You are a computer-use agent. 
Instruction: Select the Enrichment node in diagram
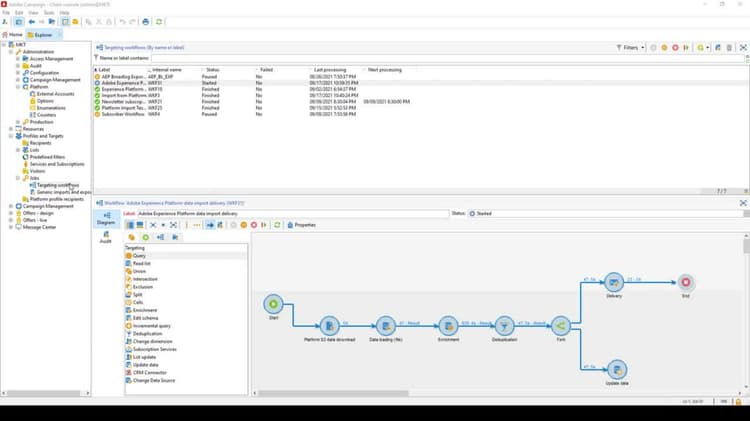pos(448,326)
